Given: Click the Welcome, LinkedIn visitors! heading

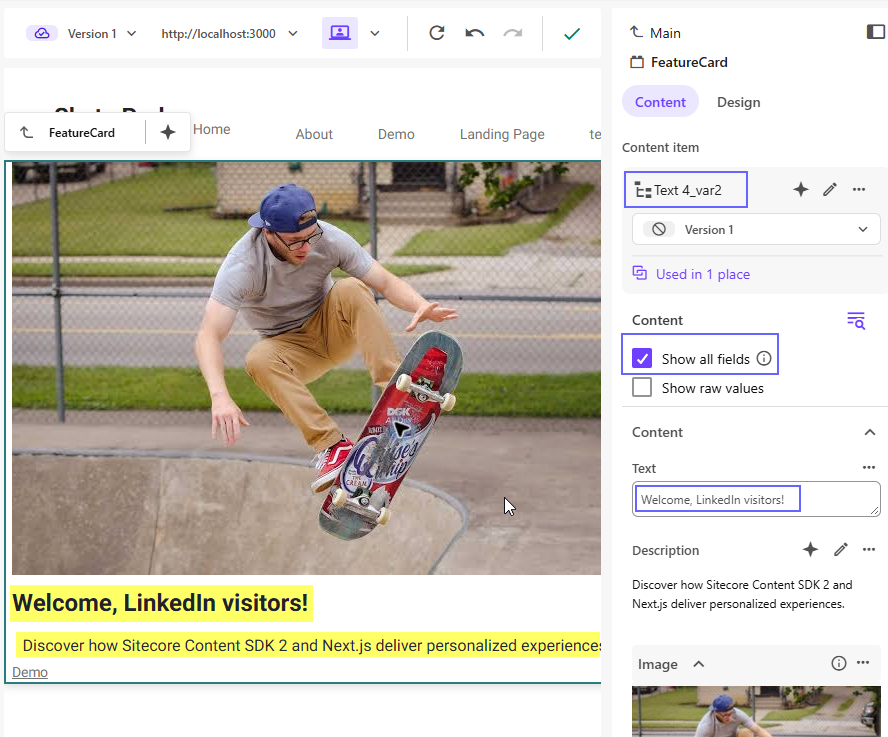Looking at the screenshot, I should [x=161, y=603].
